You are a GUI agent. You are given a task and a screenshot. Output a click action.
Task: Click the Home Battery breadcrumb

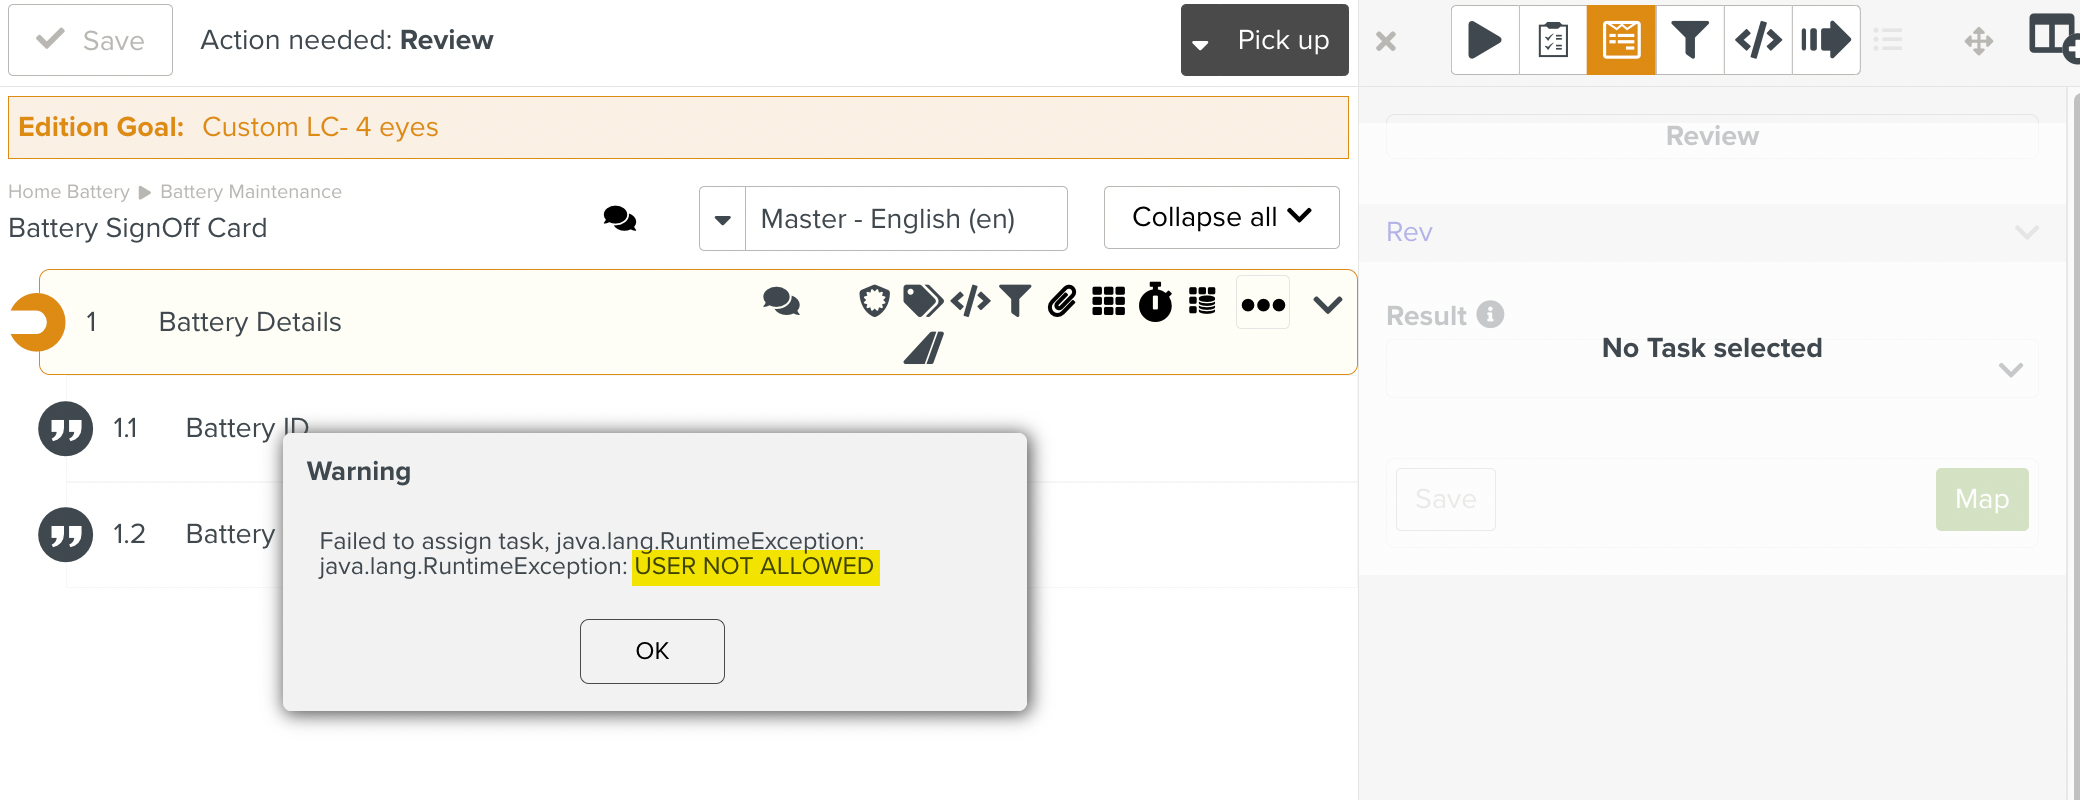click(69, 192)
